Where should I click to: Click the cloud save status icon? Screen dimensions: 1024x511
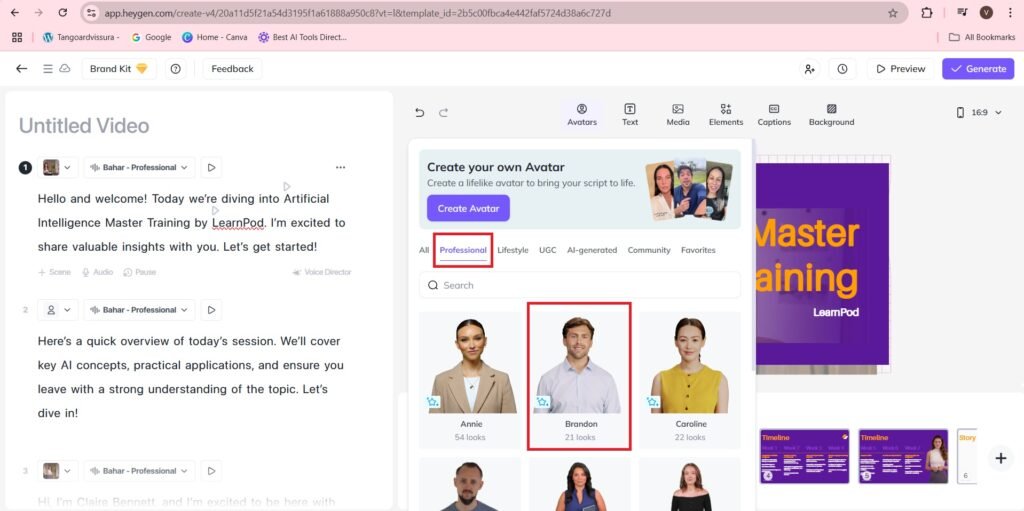point(65,69)
